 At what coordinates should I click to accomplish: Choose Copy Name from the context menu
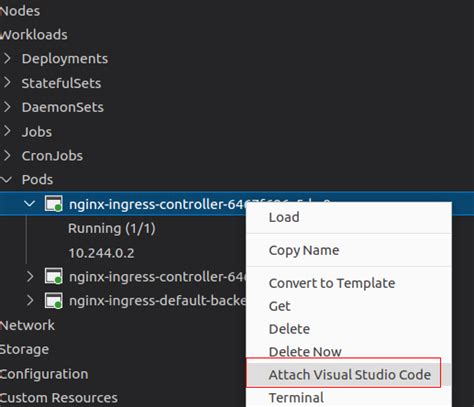(x=349, y=250)
